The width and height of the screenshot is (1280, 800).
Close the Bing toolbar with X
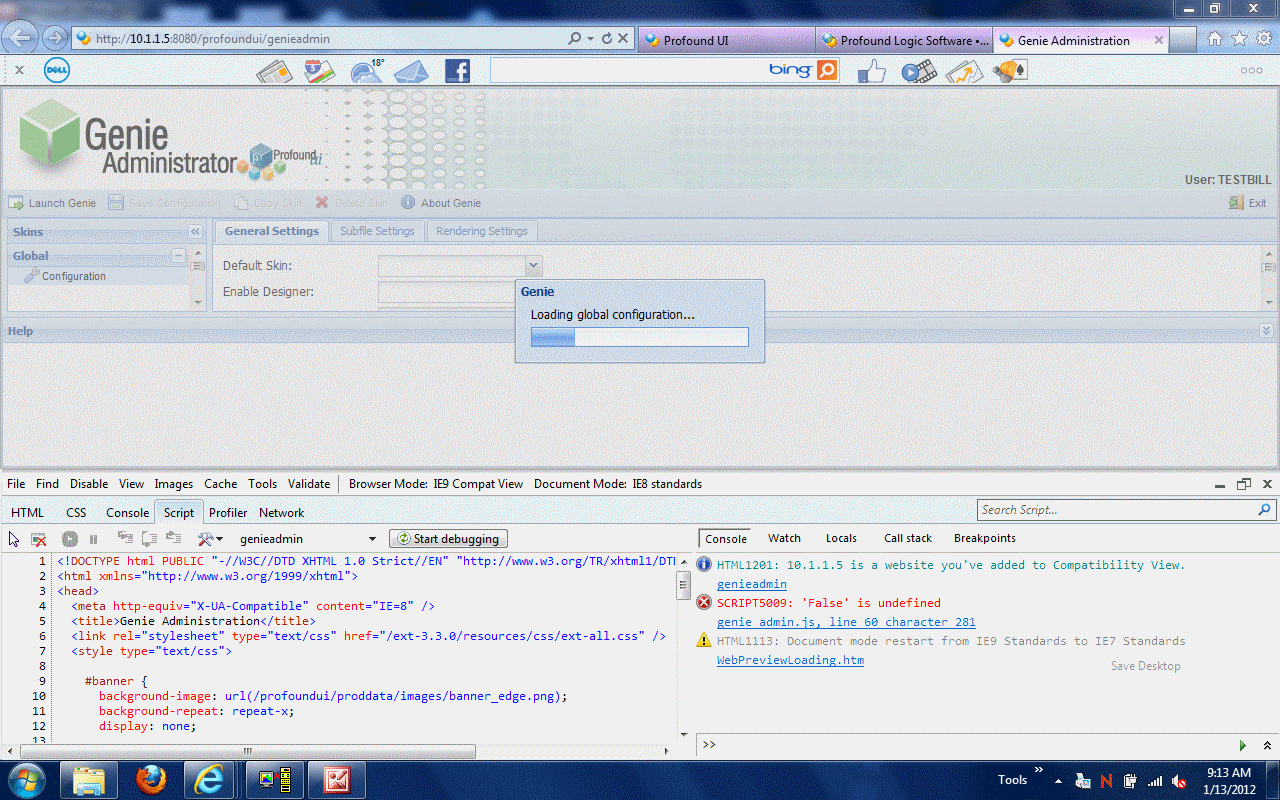(x=19, y=70)
